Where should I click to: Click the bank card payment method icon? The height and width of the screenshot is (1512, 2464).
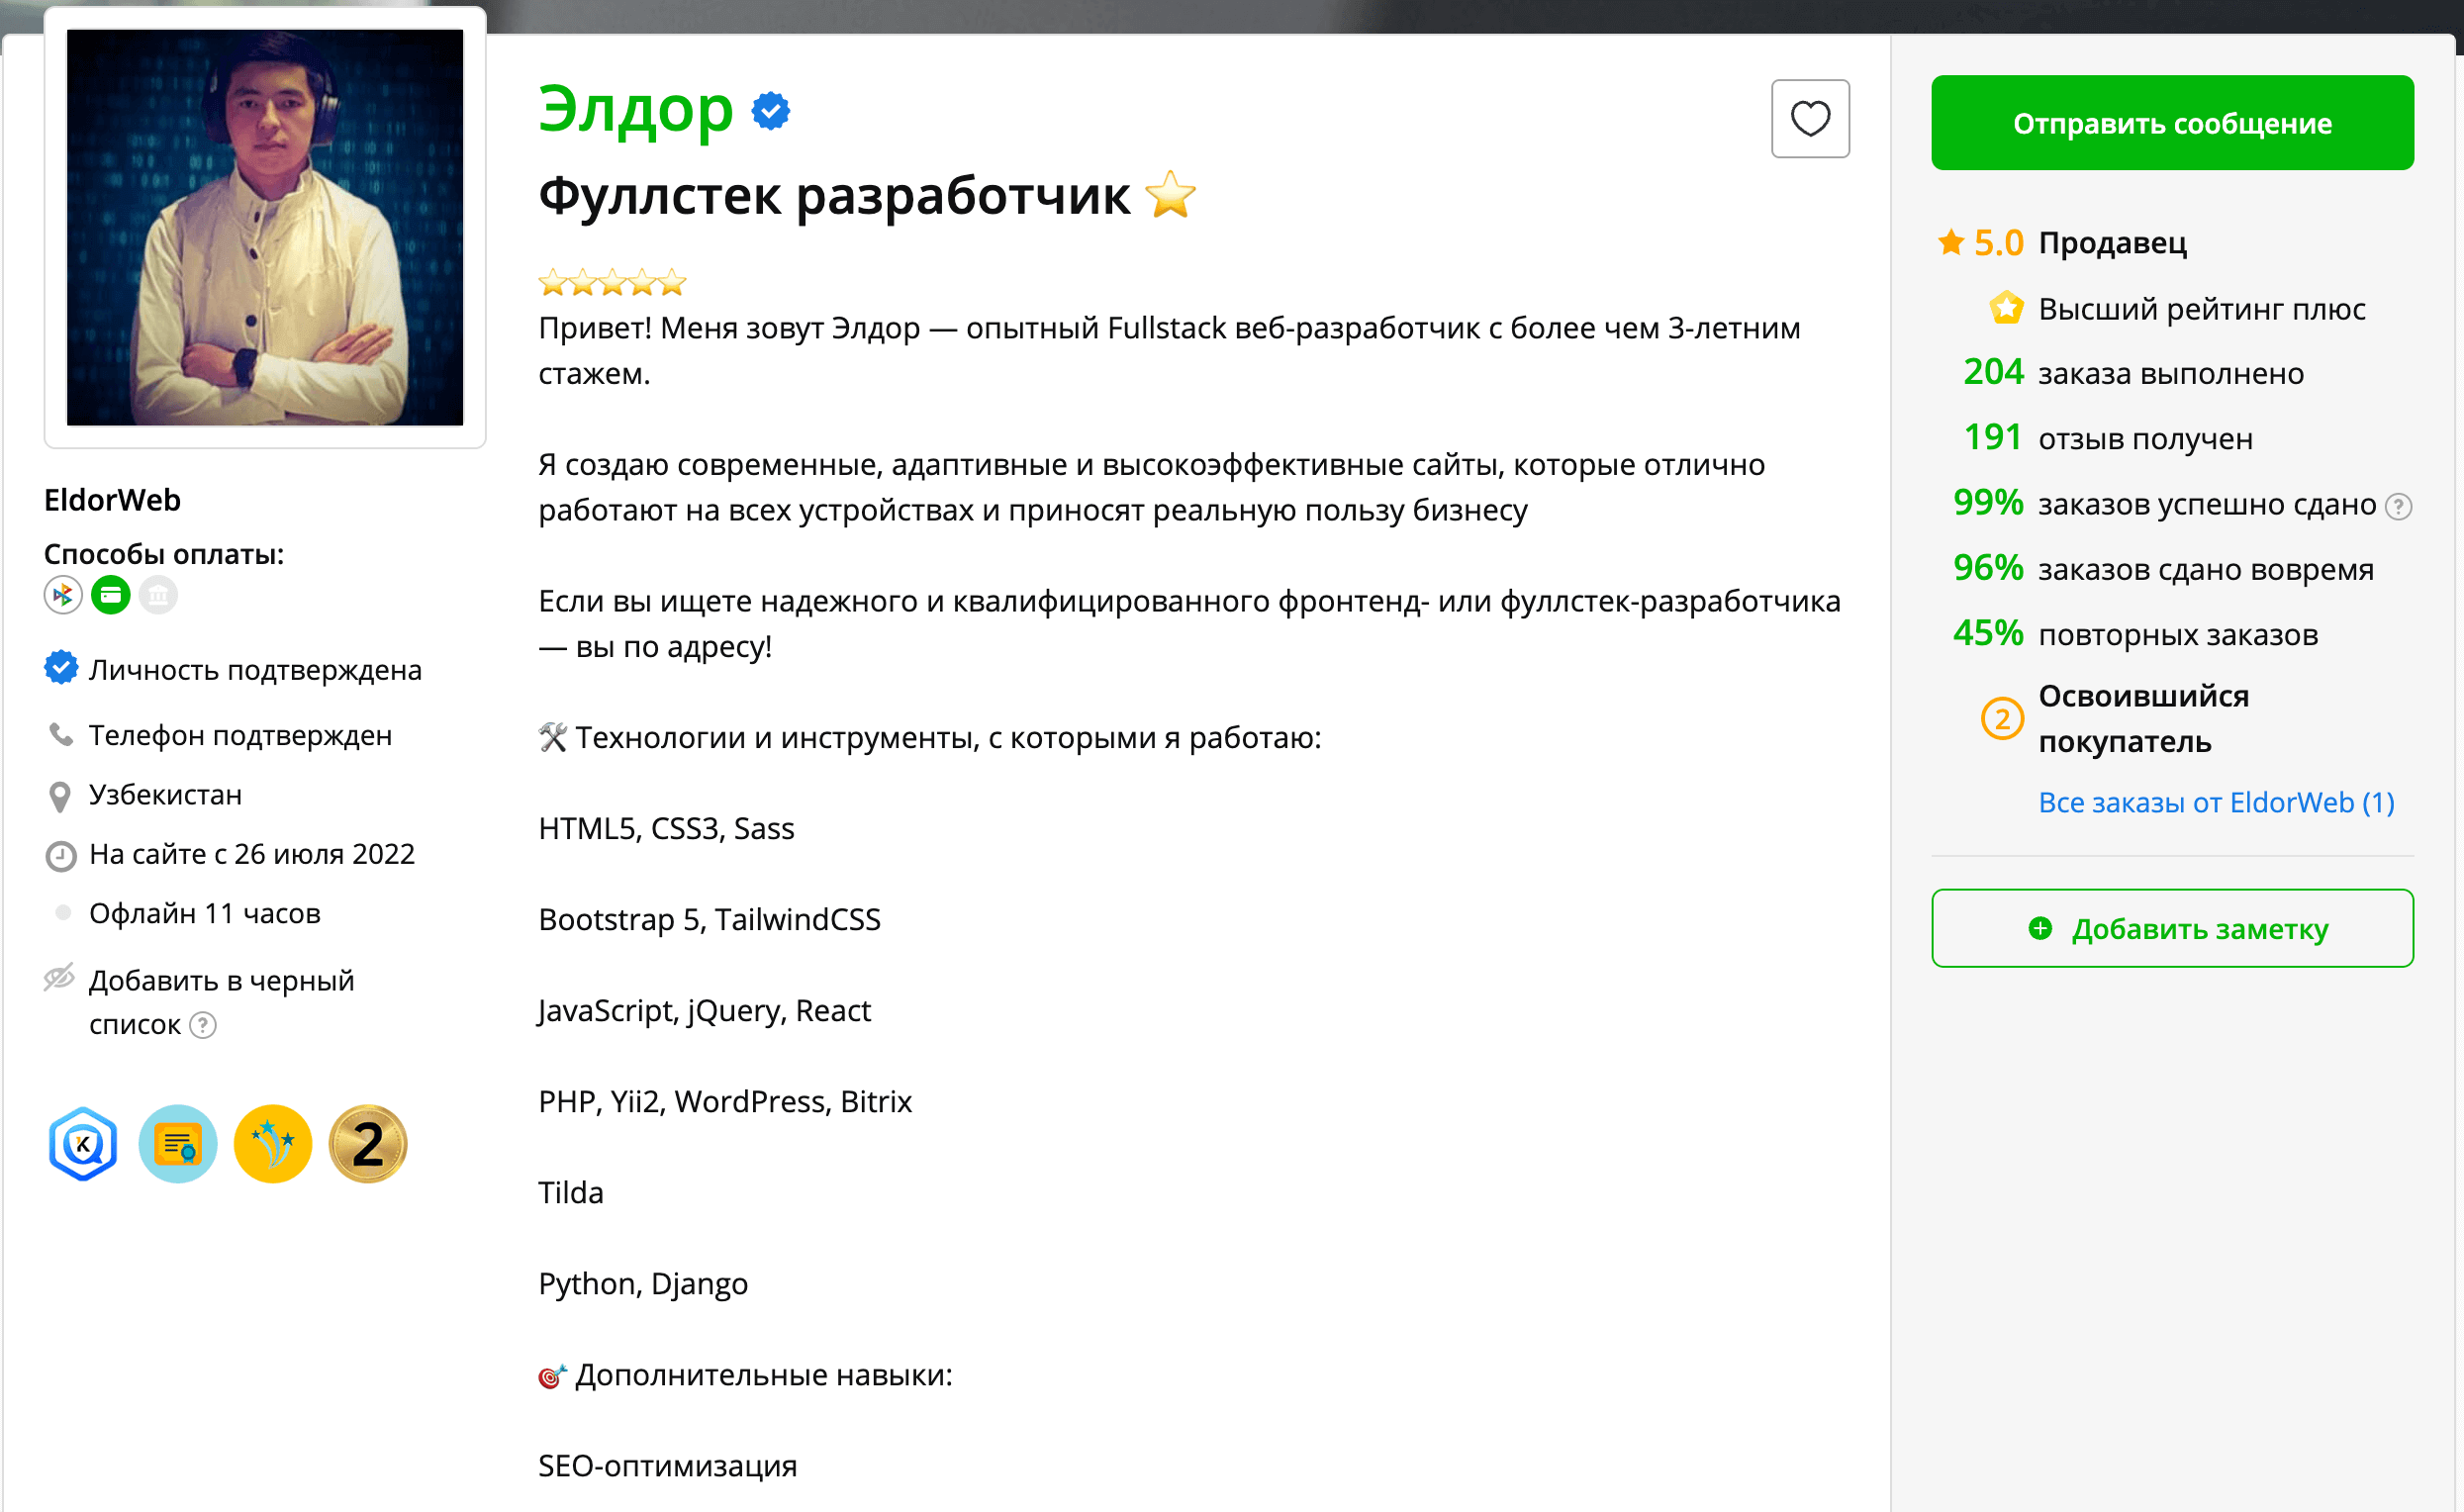point(110,596)
